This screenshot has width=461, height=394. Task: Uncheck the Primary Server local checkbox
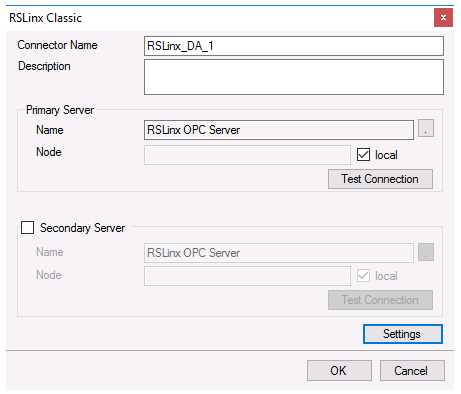(x=363, y=155)
